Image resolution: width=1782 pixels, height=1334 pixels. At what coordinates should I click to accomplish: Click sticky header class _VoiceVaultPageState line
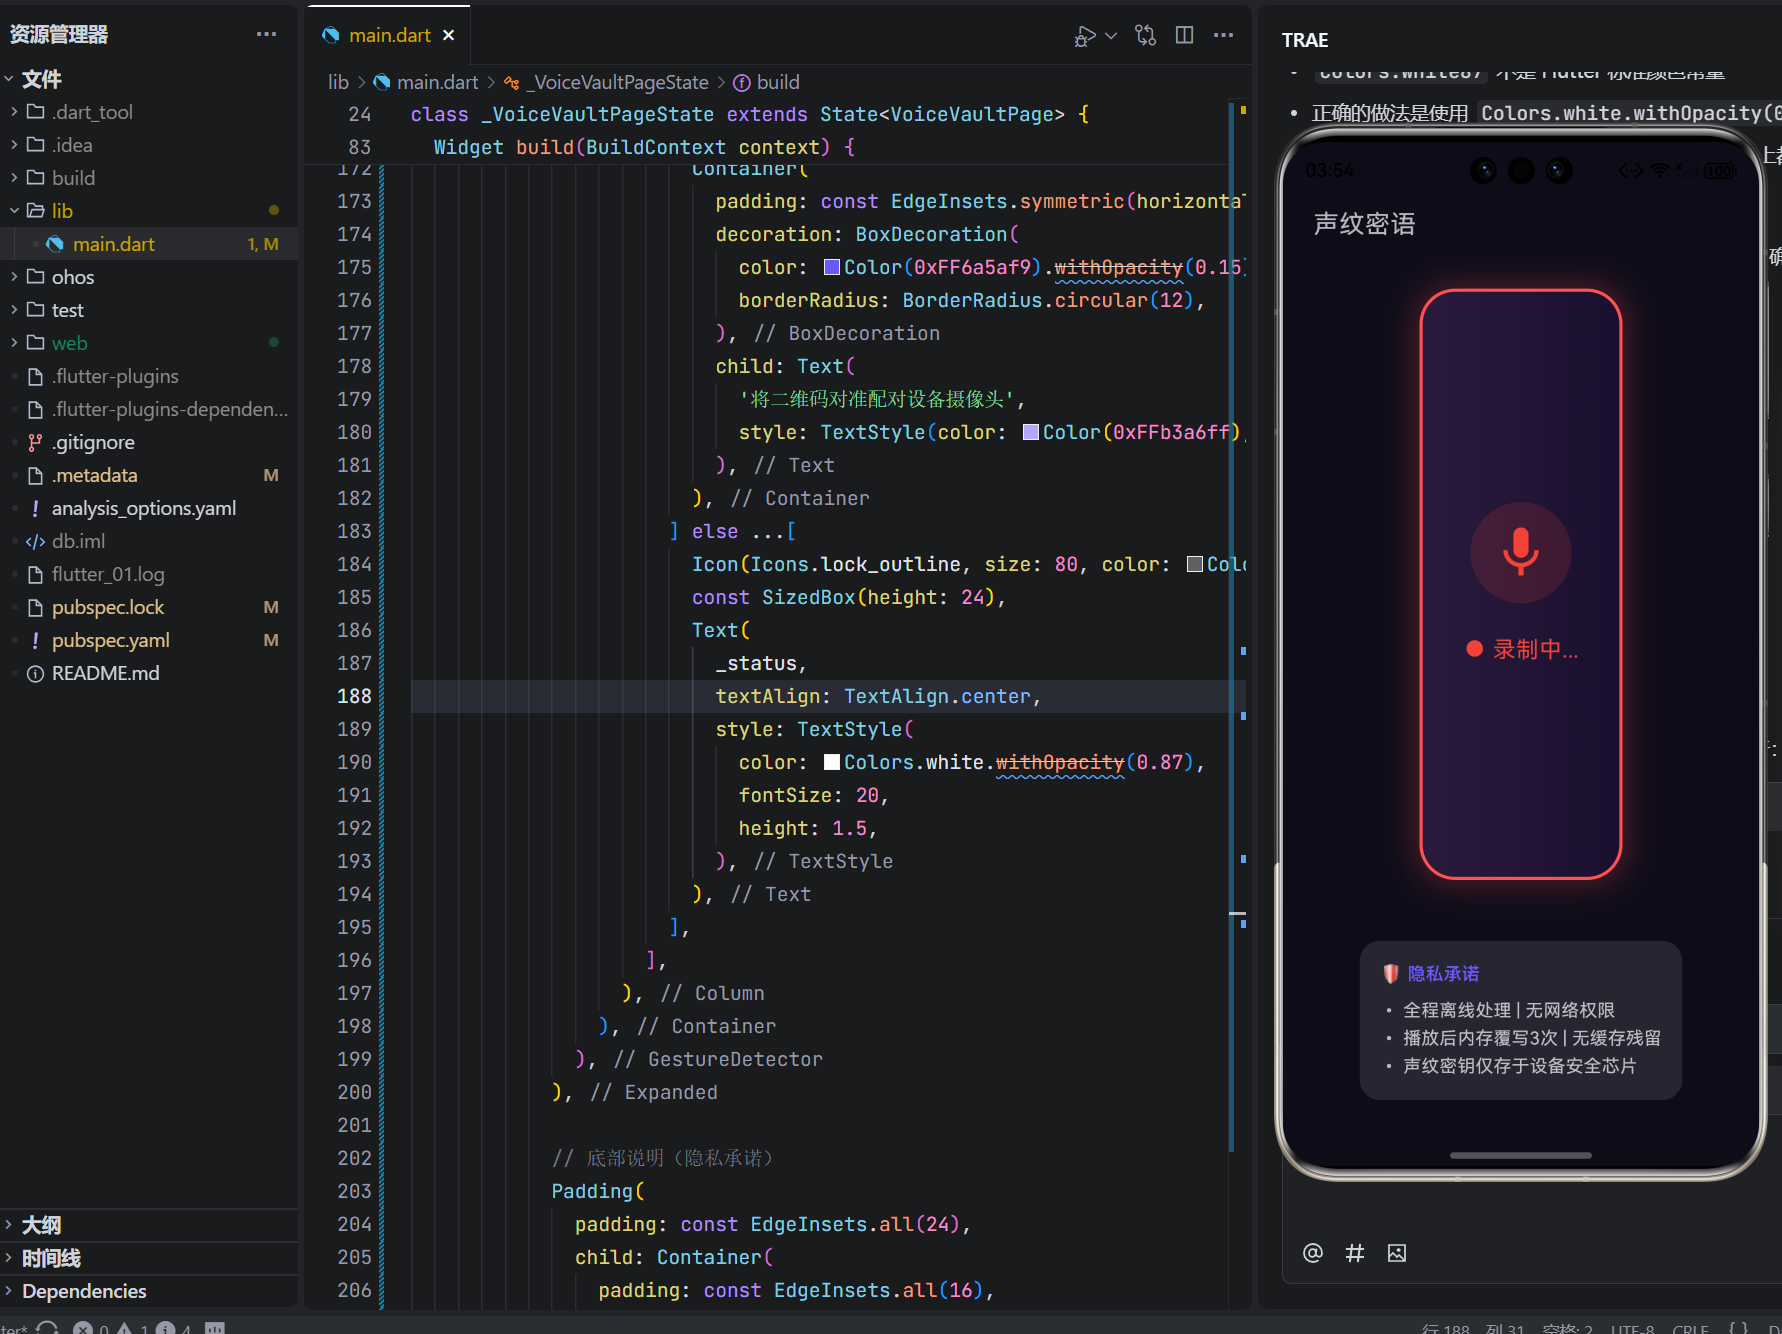(x=749, y=115)
